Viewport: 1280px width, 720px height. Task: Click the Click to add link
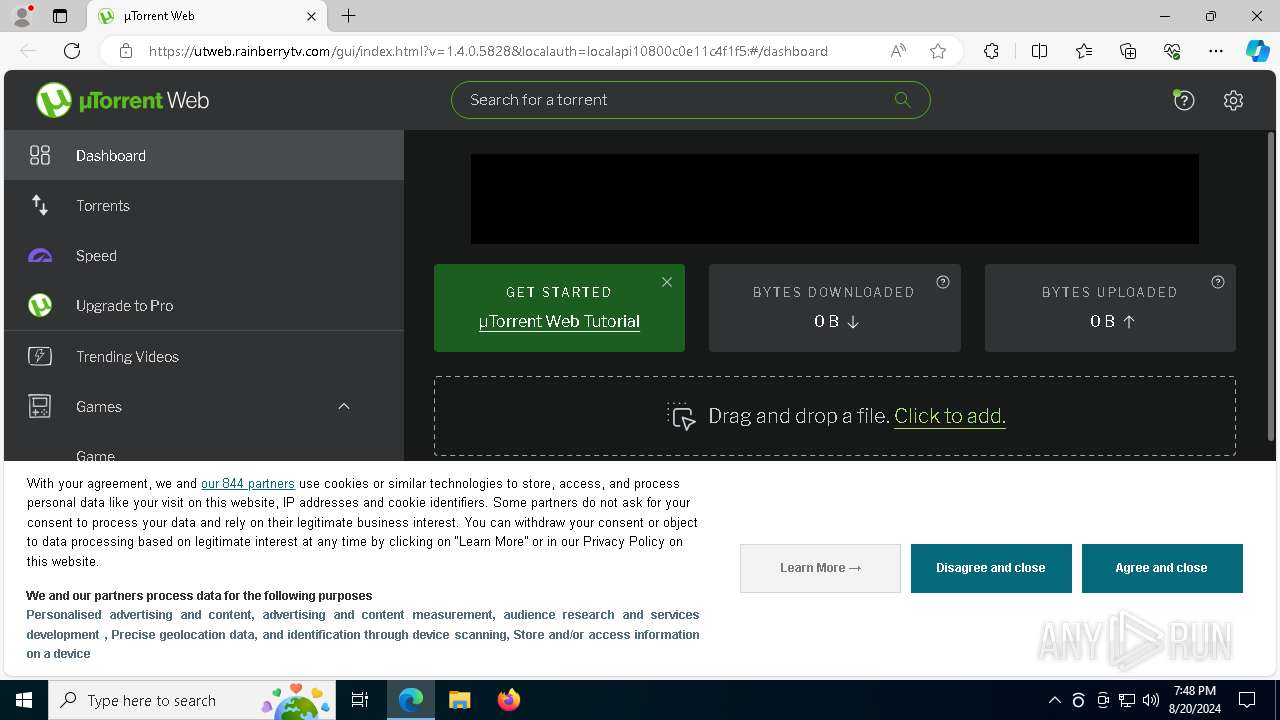pos(950,416)
